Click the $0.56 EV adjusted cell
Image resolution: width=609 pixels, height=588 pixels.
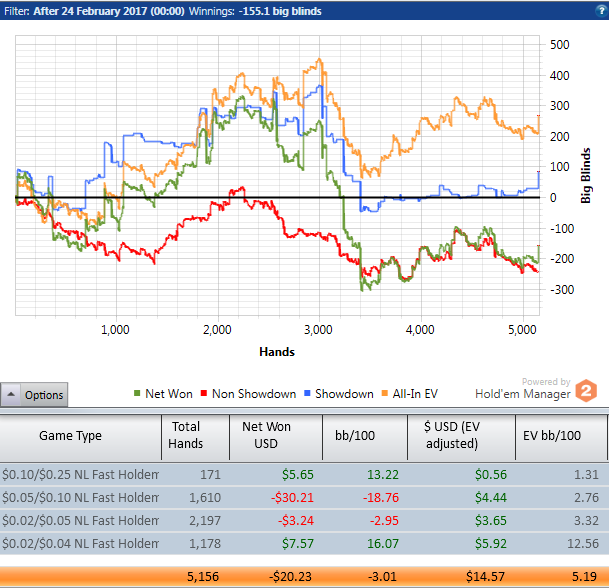click(x=491, y=475)
